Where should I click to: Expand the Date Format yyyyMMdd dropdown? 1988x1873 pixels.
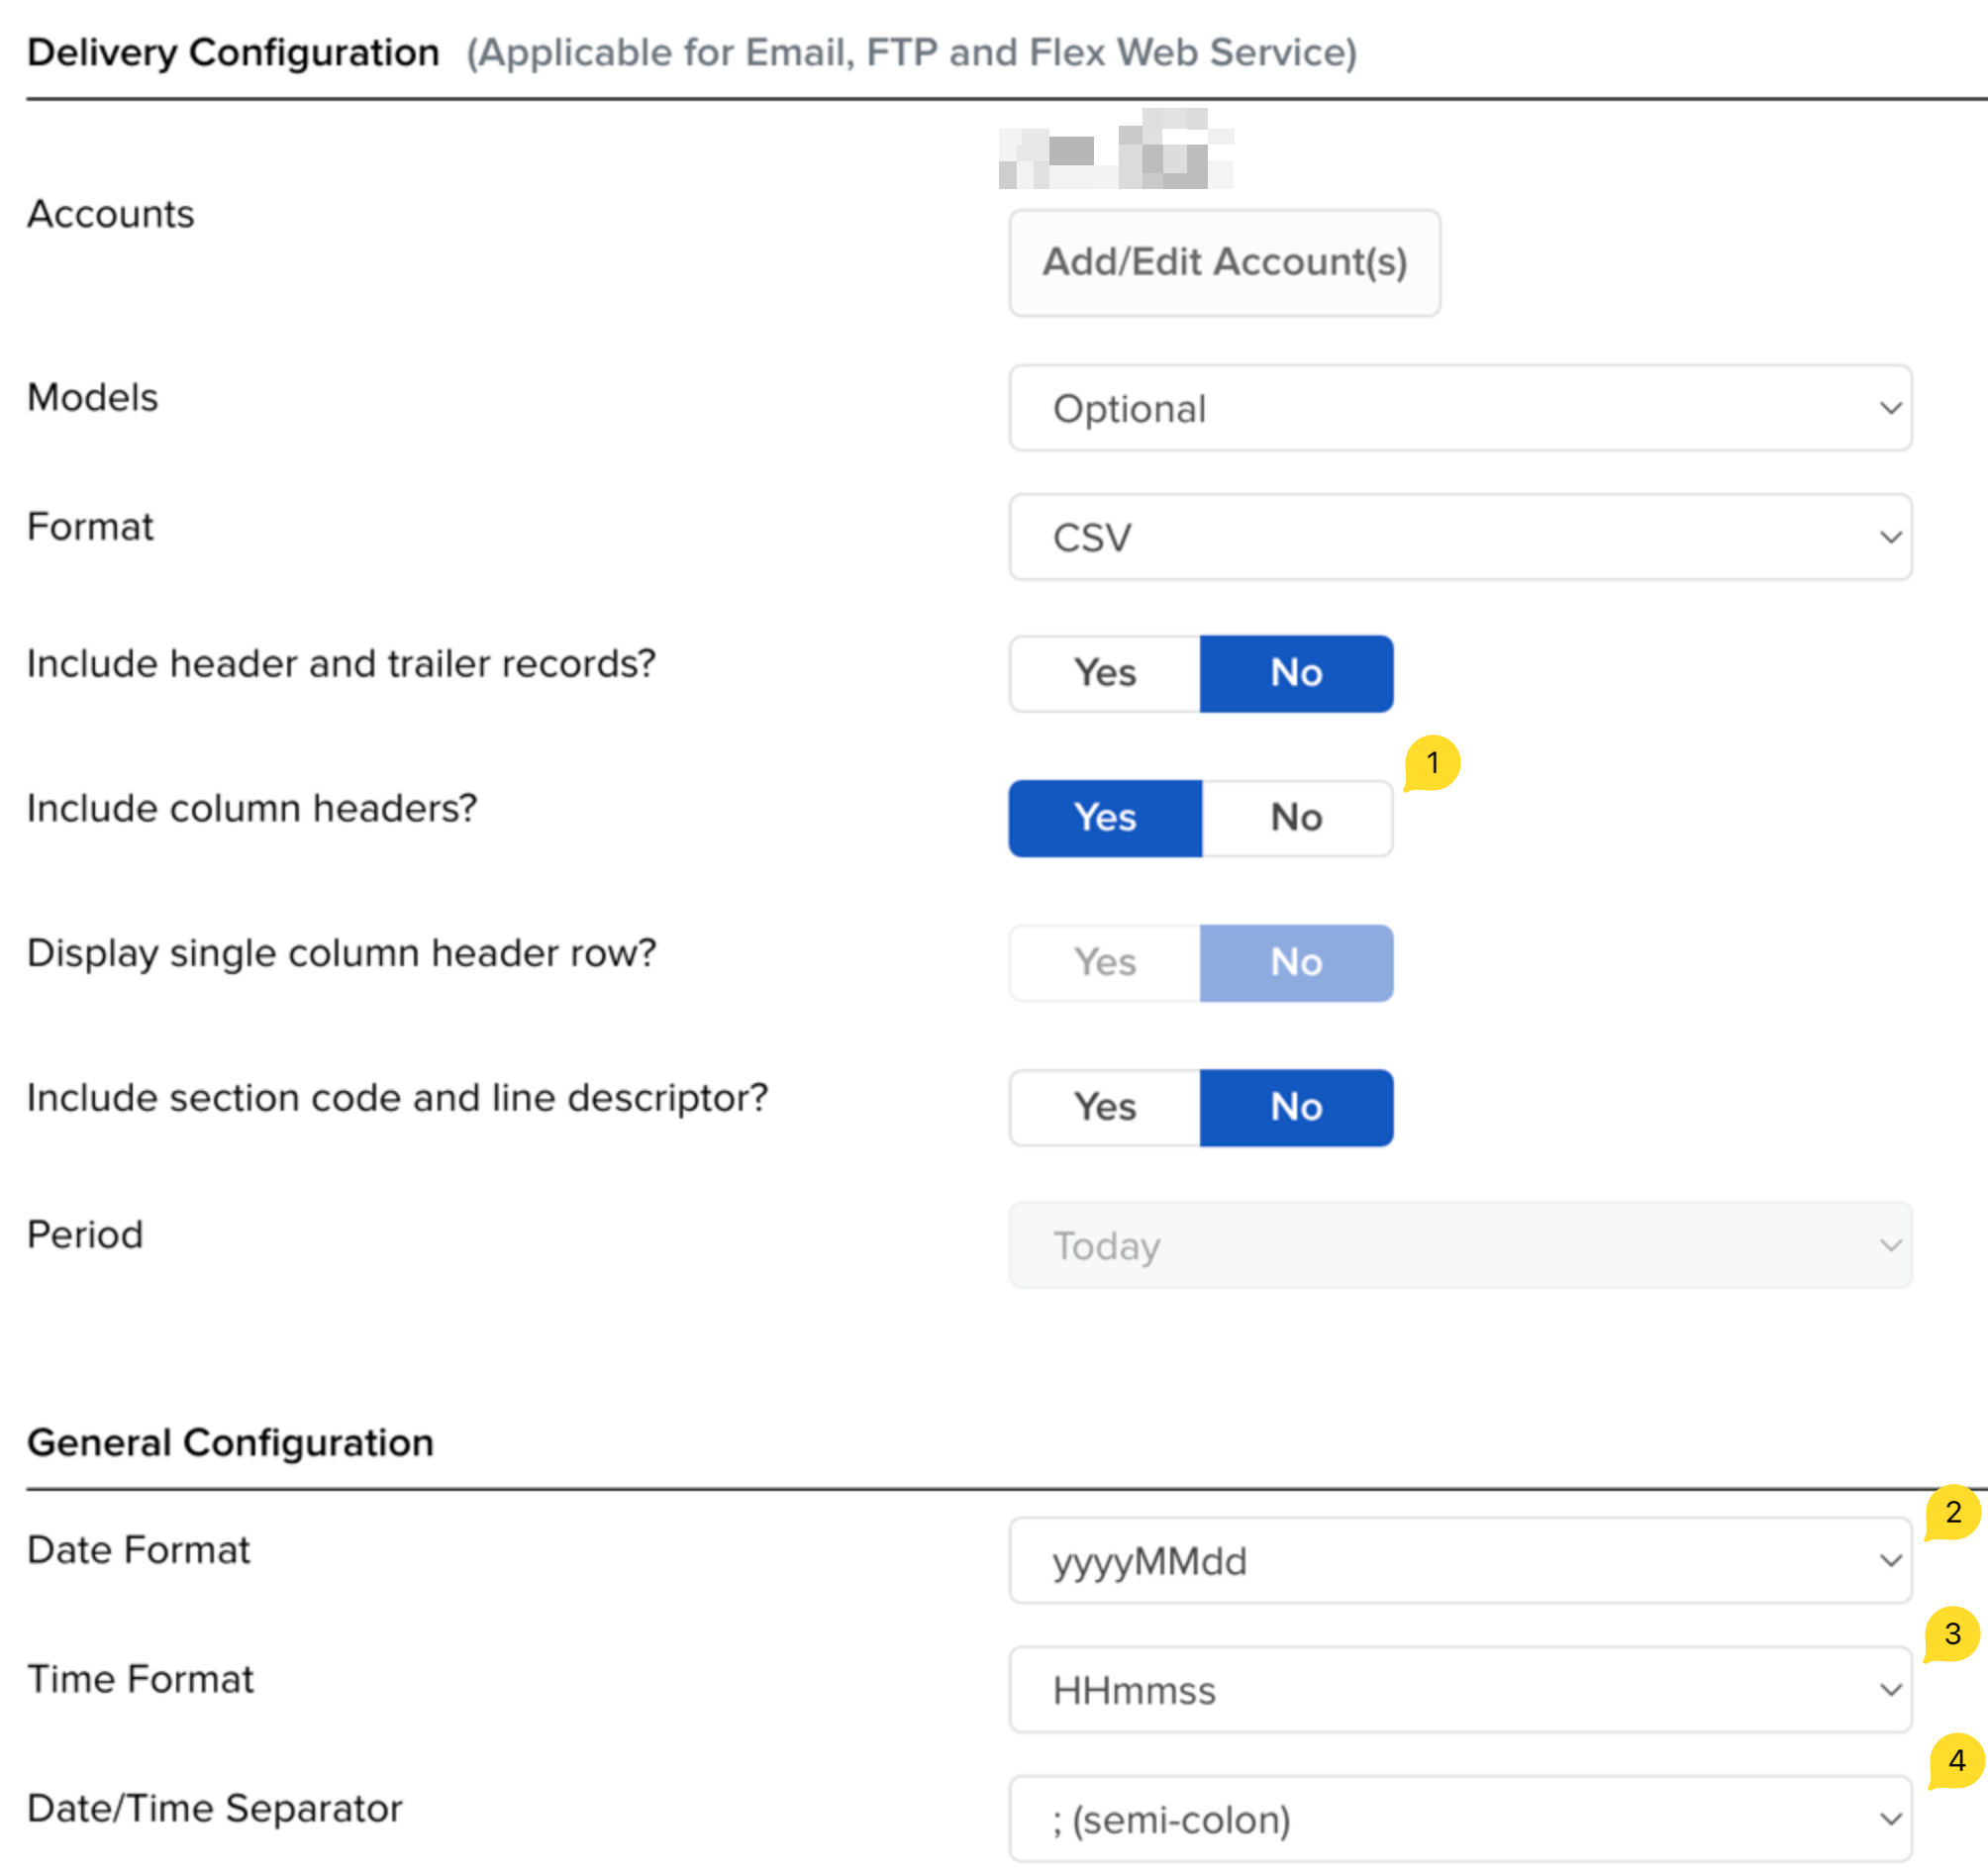(x=1460, y=1560)
